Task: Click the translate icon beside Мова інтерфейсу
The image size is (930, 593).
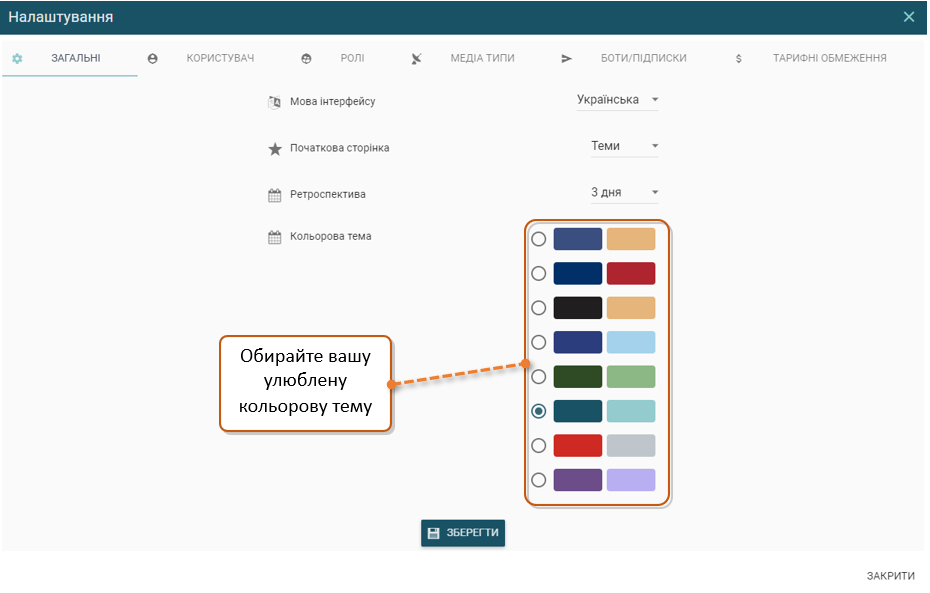Action: point(275,102)
